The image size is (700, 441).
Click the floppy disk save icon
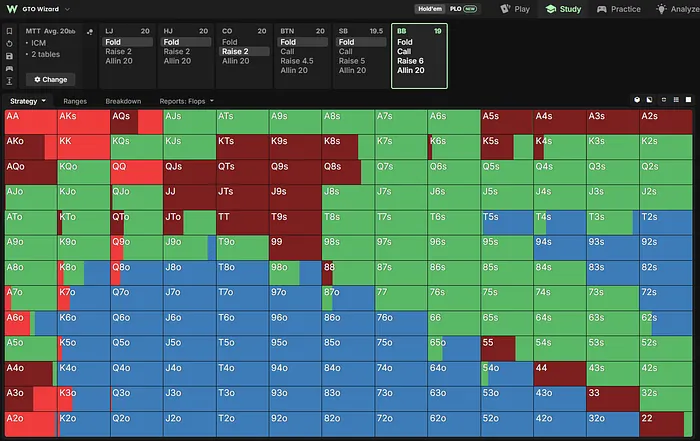pyautogui.click(x=9, y=56)
